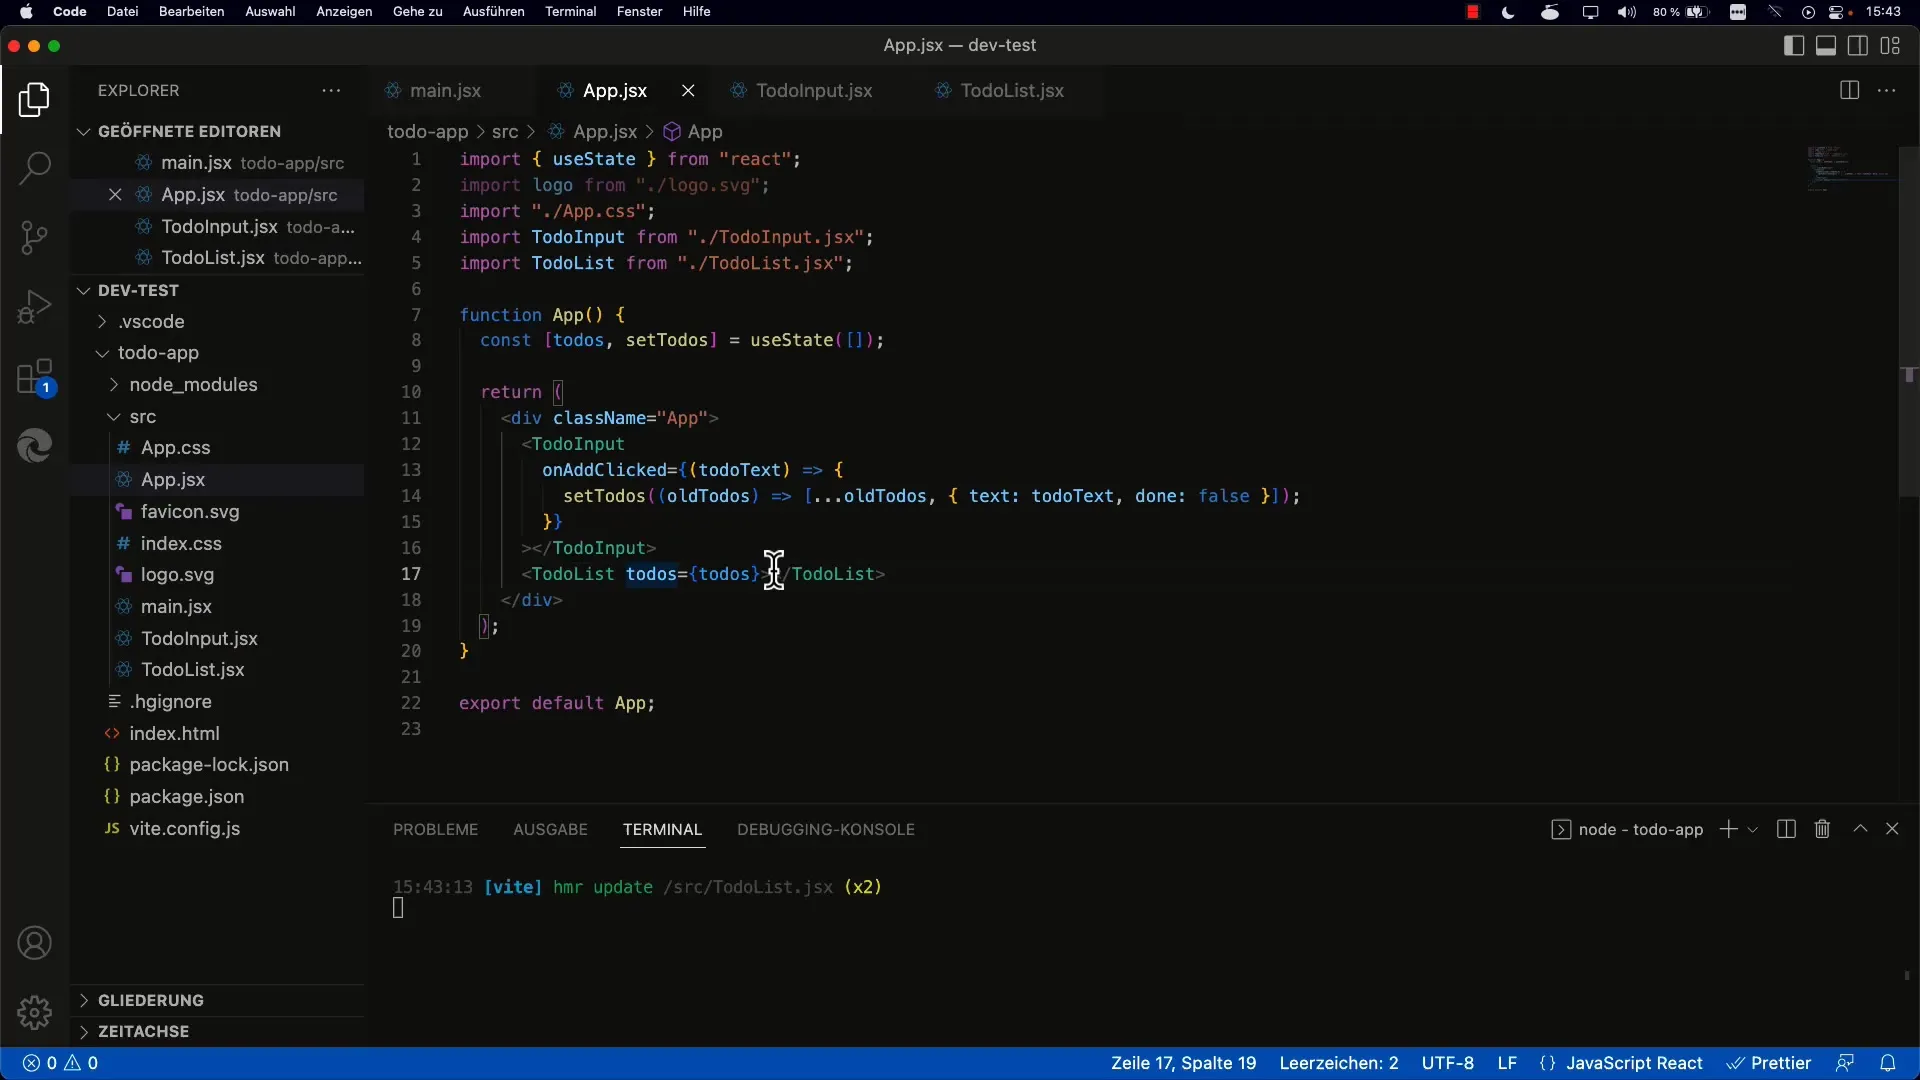Open the PROBLEME panel tab

[x=435, y=829]
